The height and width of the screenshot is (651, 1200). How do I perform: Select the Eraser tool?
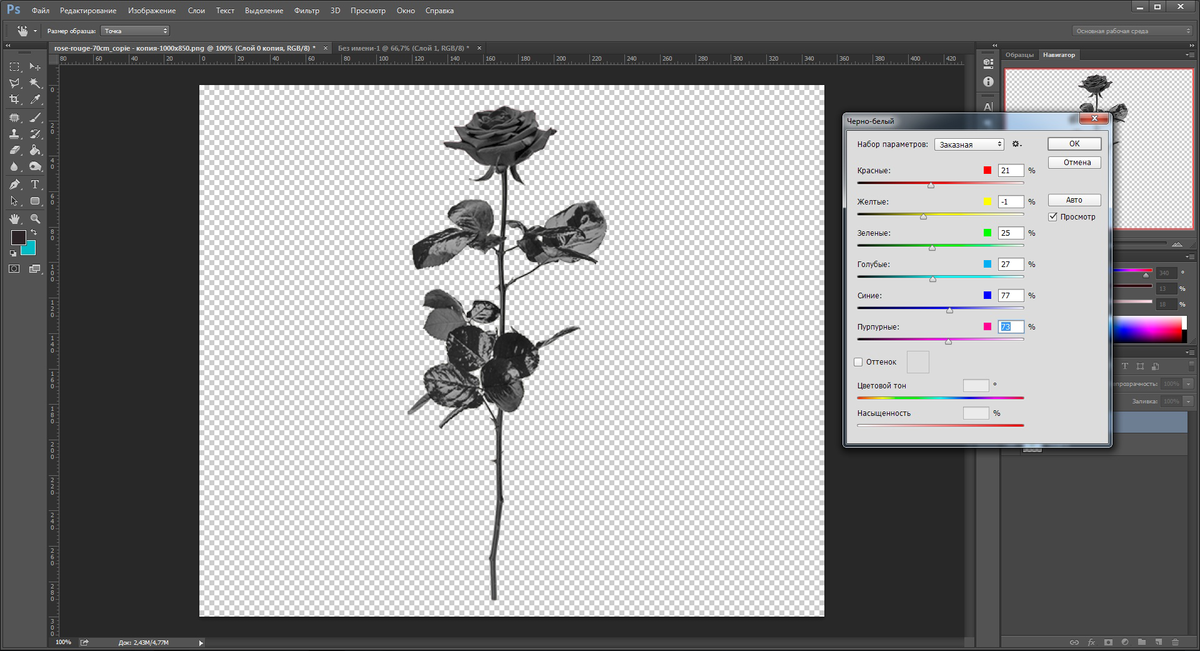(14, 150)
